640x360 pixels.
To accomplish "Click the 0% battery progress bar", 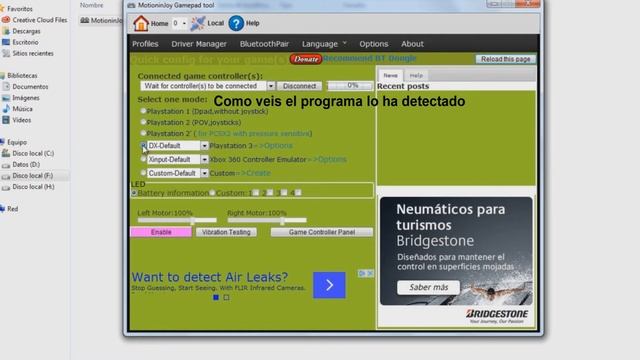I will point(350,86).
